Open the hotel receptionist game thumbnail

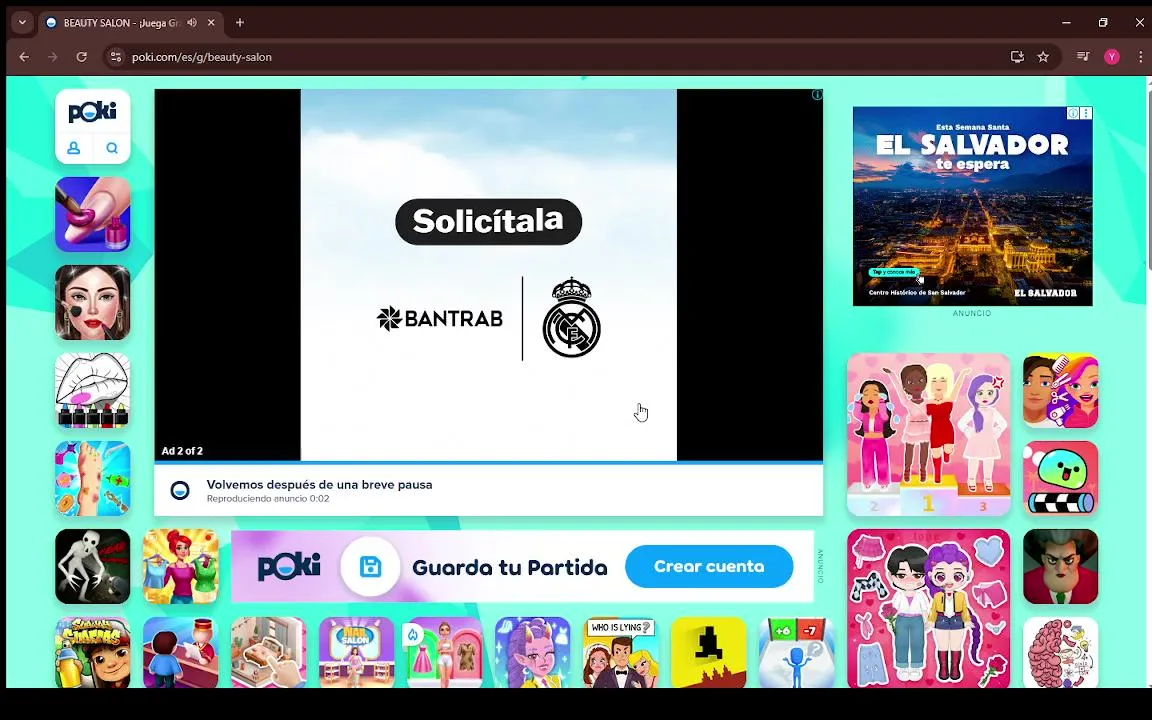click(181, 652)
